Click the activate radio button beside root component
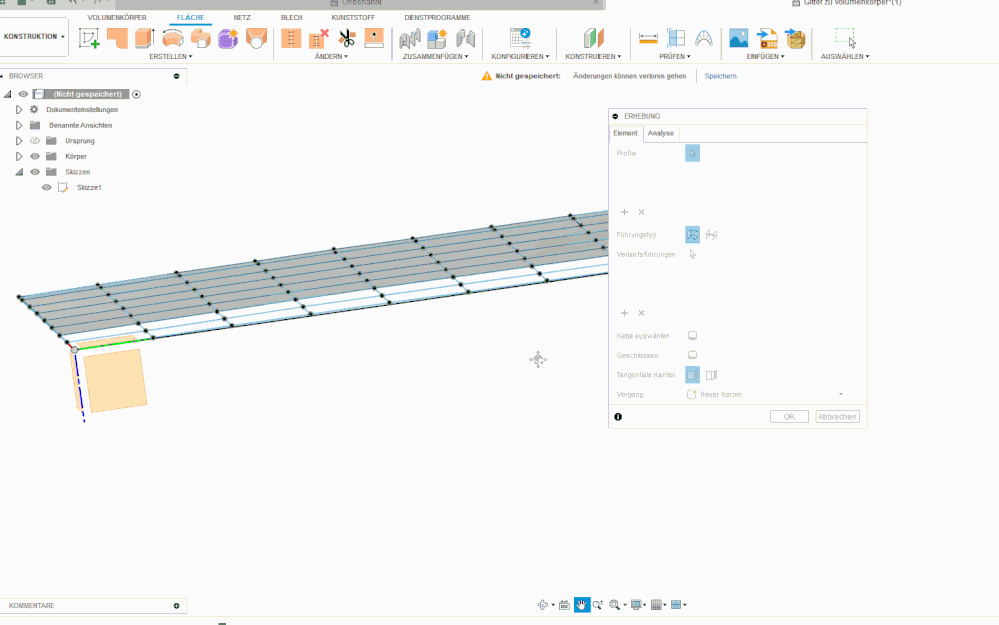Screen dimensions: 999x625 pos(136,94)
